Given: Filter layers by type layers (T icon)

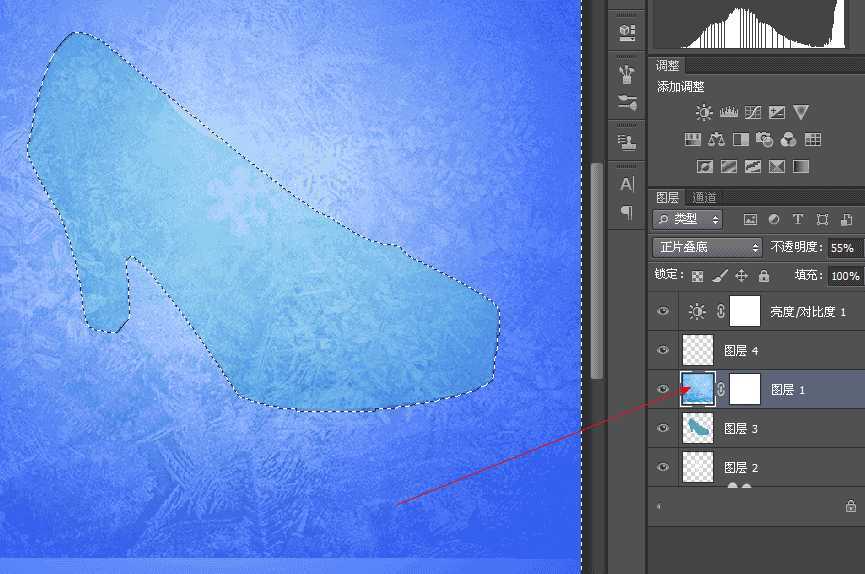Looking at the screenshot, I should [x=798, y=220].
